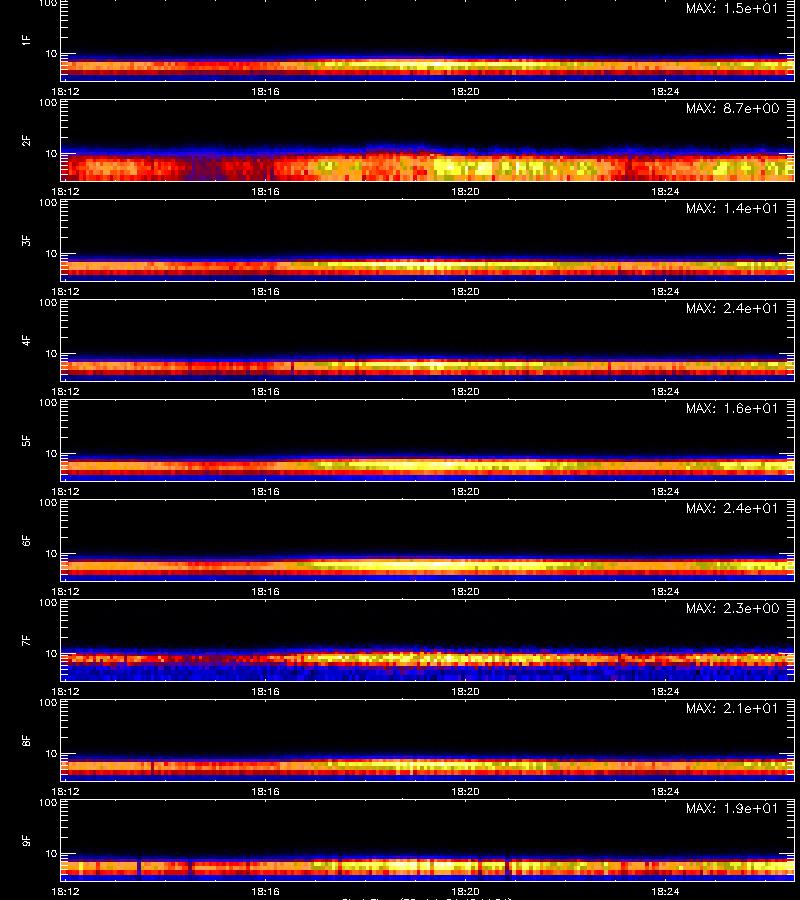Click the 10 y-axis label of 2F

click(52, 153)
